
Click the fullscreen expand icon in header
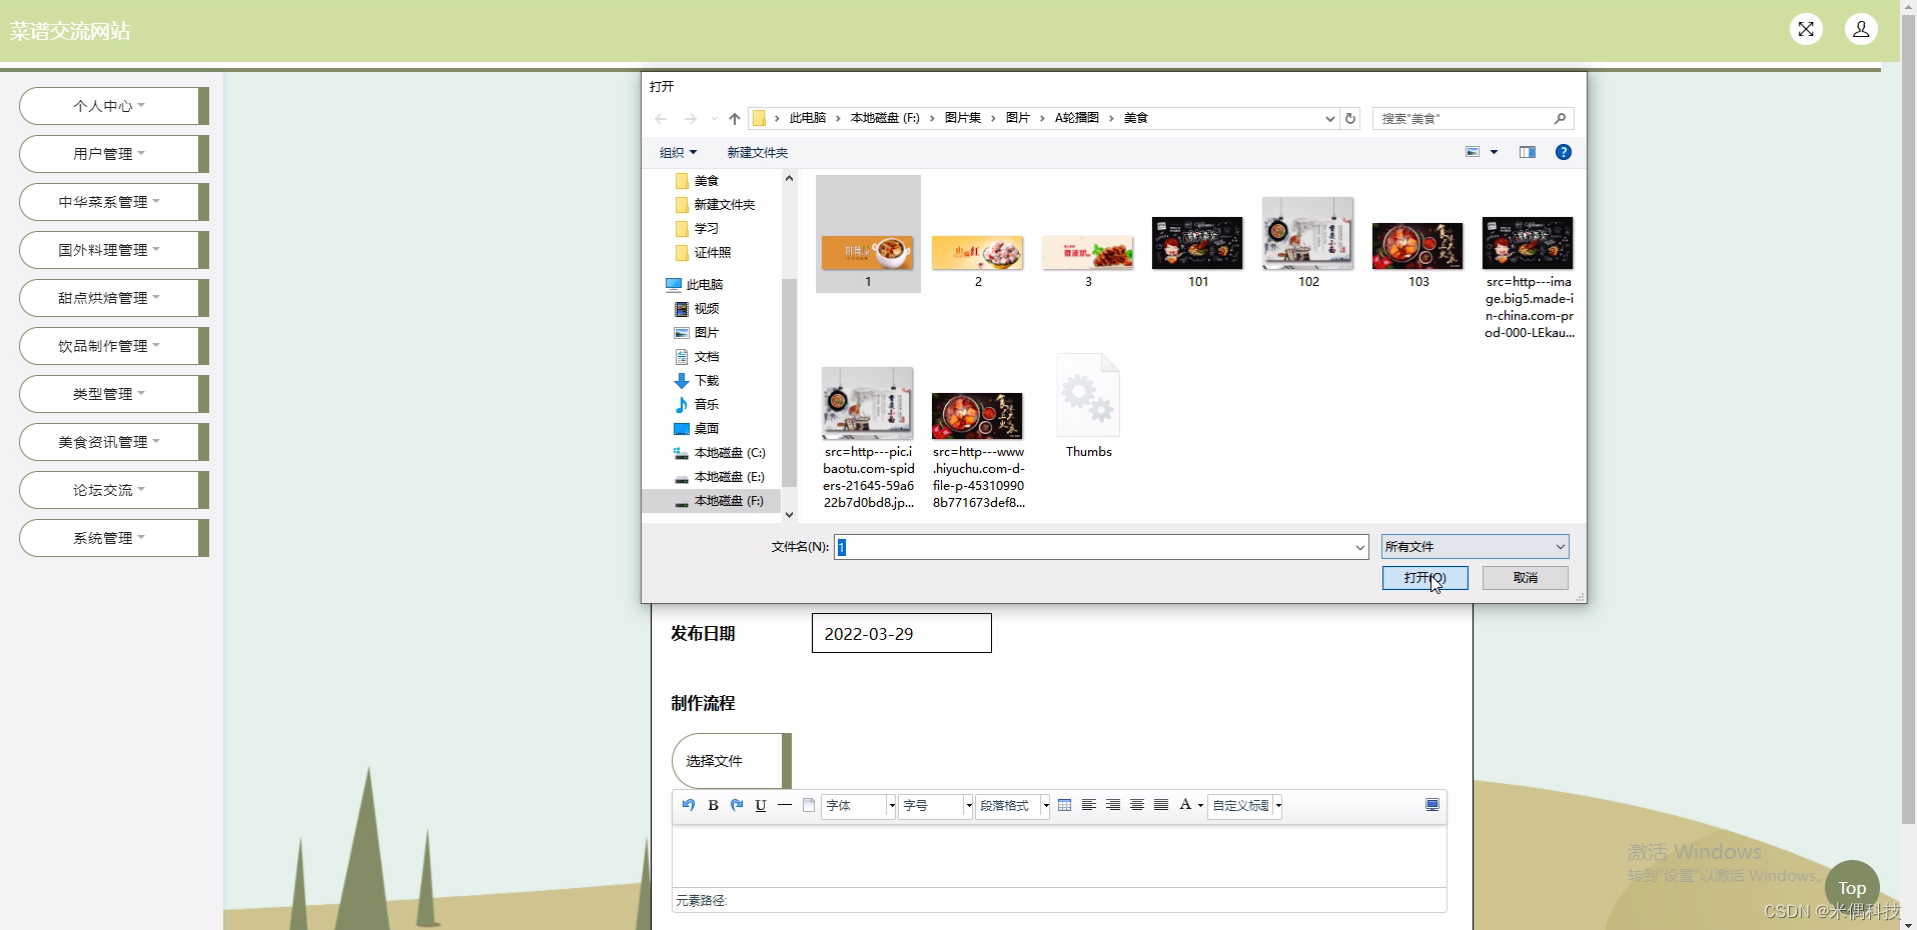(x=1806, y=29)
